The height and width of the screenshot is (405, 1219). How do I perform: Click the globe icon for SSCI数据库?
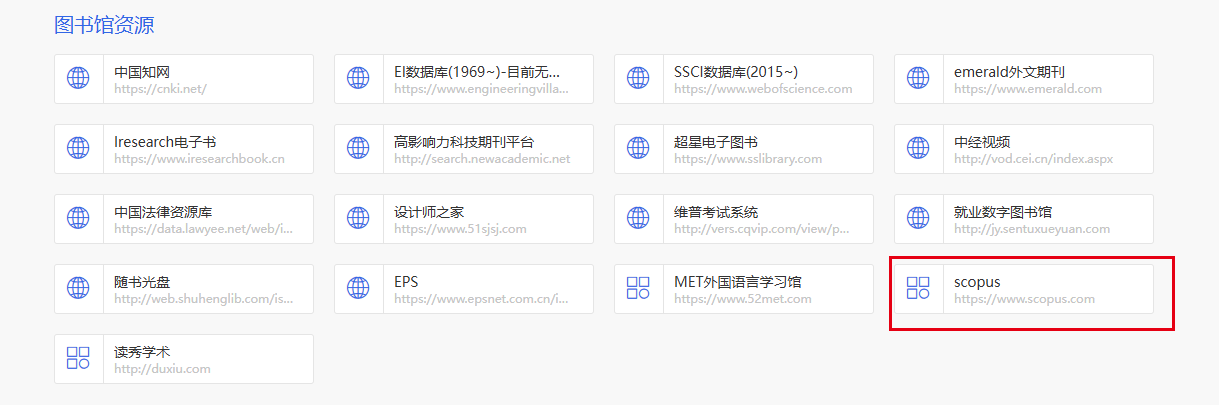(638, 79)
